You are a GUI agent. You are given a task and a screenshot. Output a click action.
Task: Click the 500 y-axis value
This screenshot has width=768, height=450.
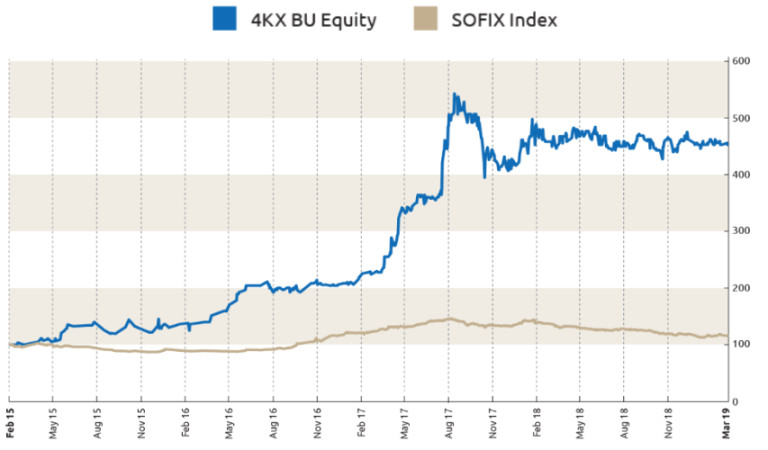[741, 119]
